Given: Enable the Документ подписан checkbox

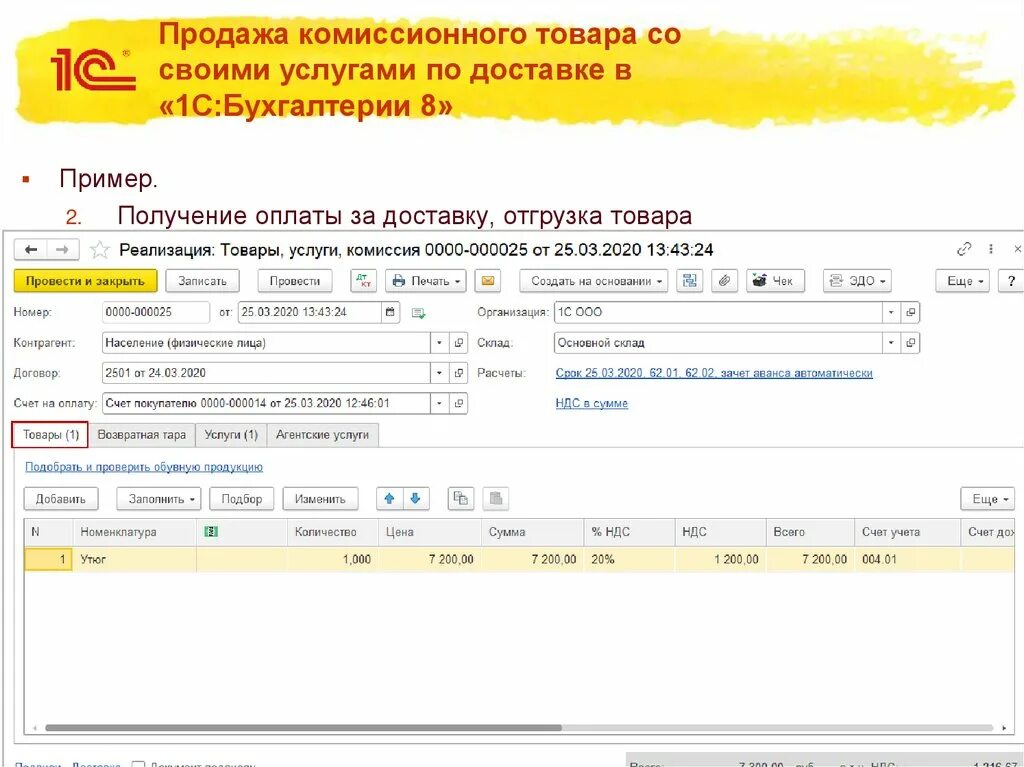Looking at the screenshot, I should pos(135,762).
